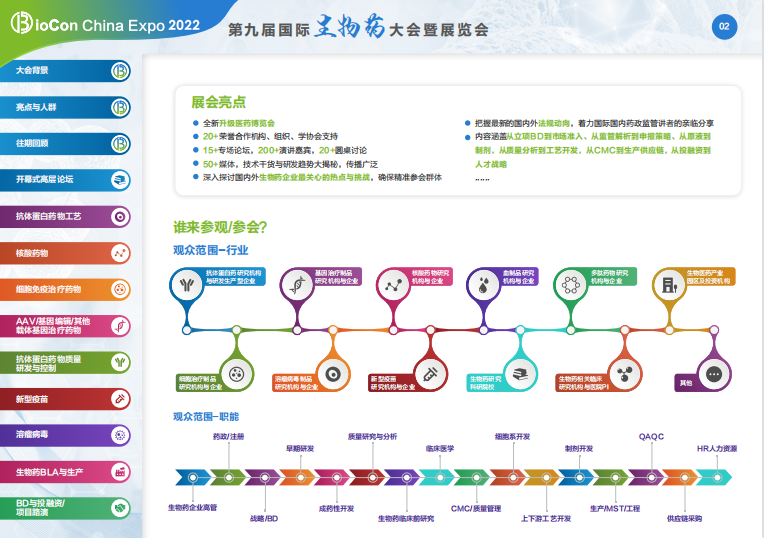The width and height of the screenshot is (764, 538).
Task: Click the syringe icon for 新型疫苗 pin
Action: click(x=429, y=374)
